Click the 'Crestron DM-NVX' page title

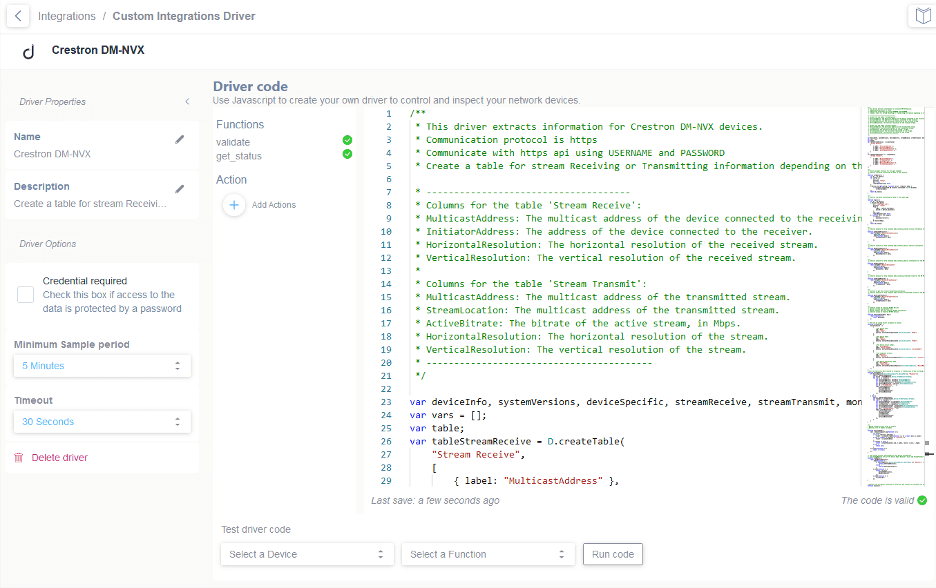(x=98, y=50)
